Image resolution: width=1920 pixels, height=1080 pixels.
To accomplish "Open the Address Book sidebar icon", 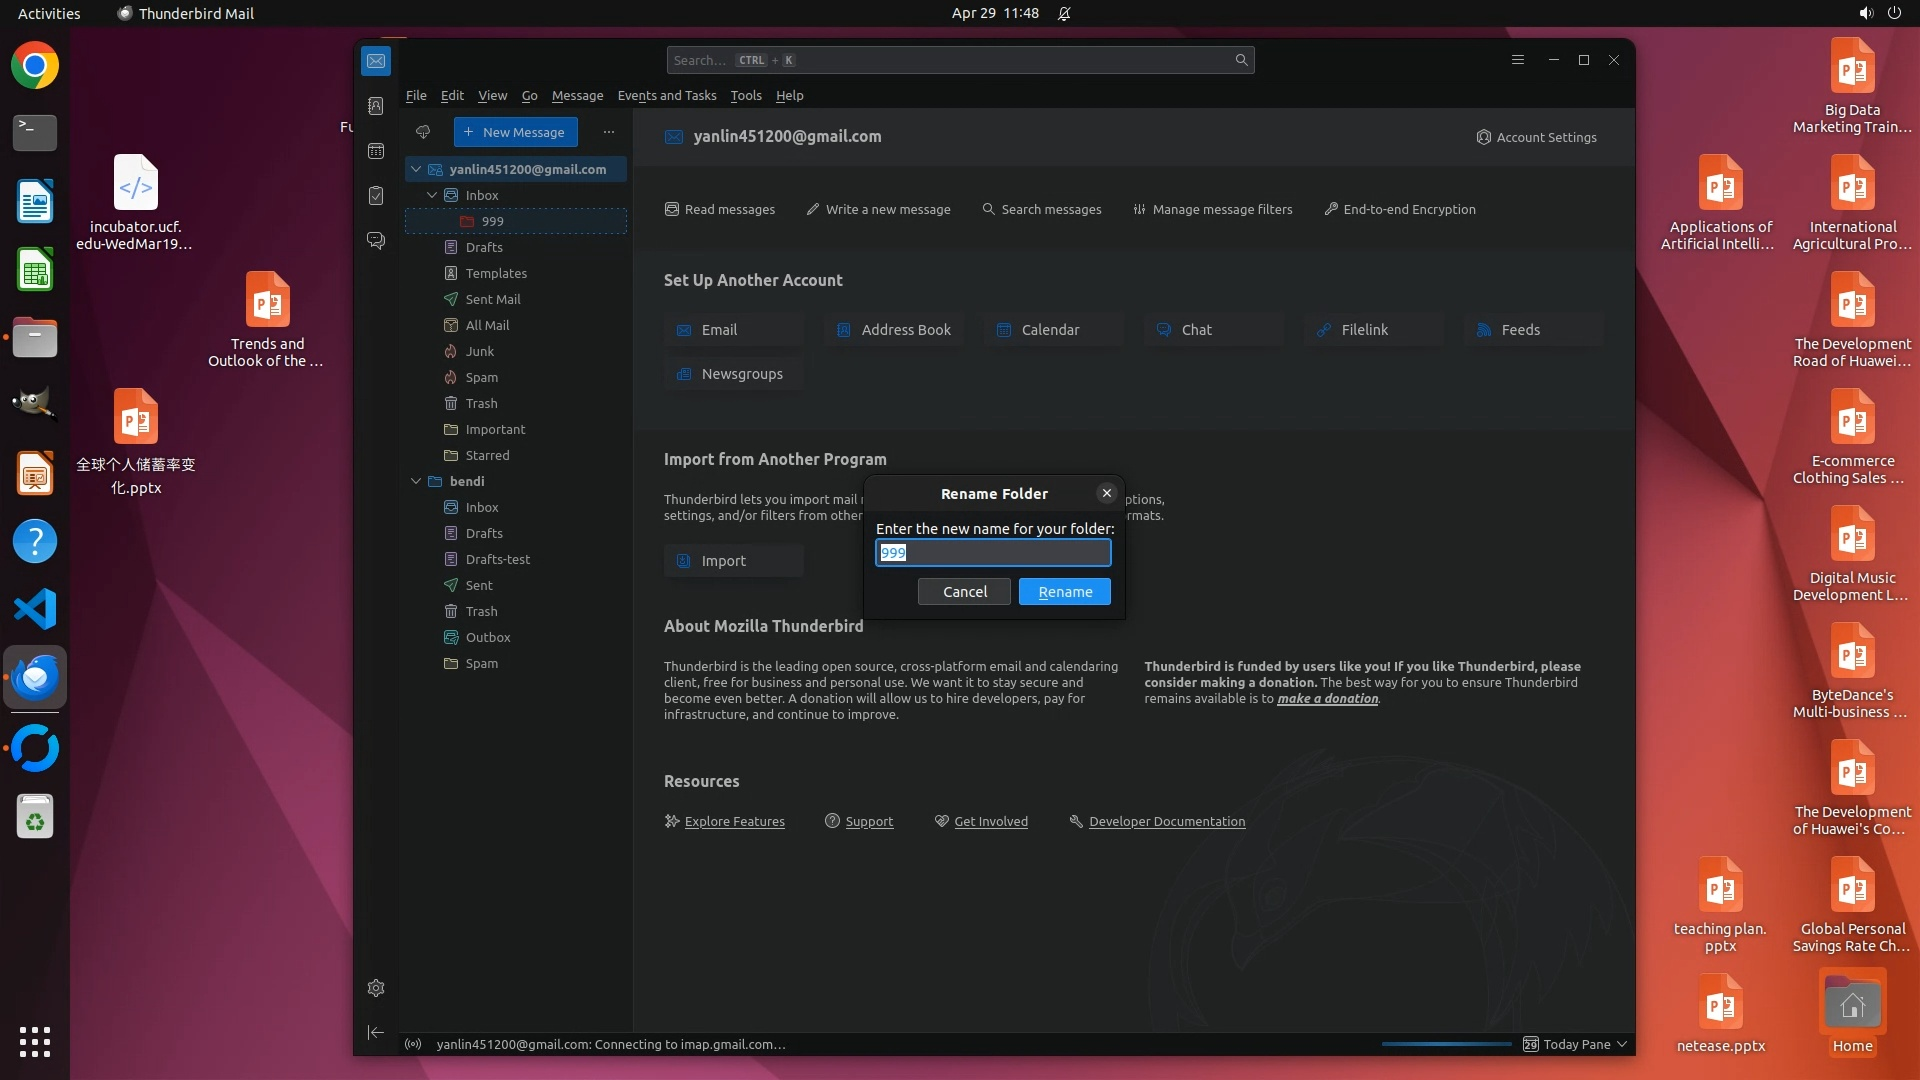I will (x=376, y=106).
